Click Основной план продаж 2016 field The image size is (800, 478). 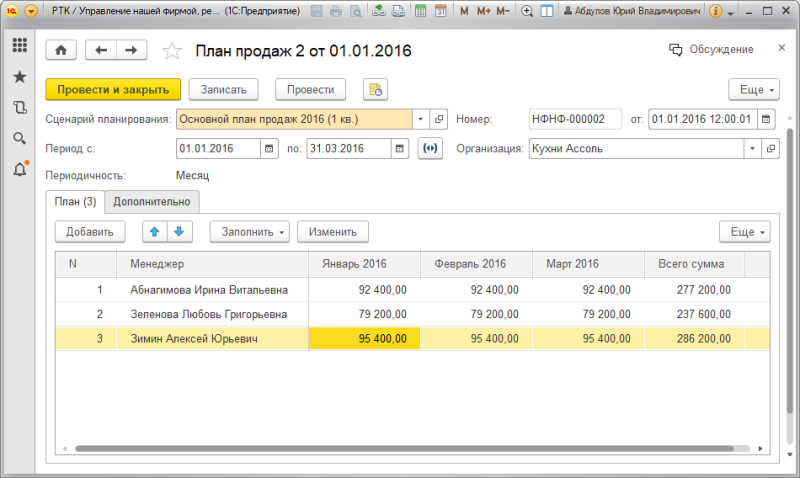pyautogui.click(x=294, y=119)
